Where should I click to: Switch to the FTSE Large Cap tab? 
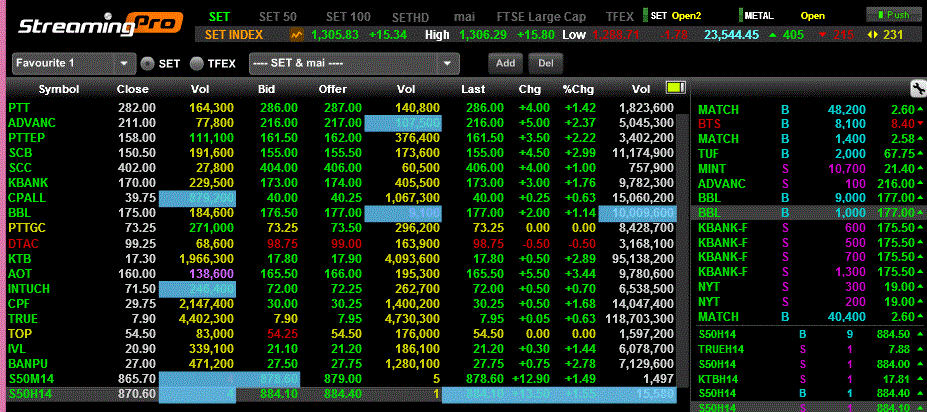541,17
